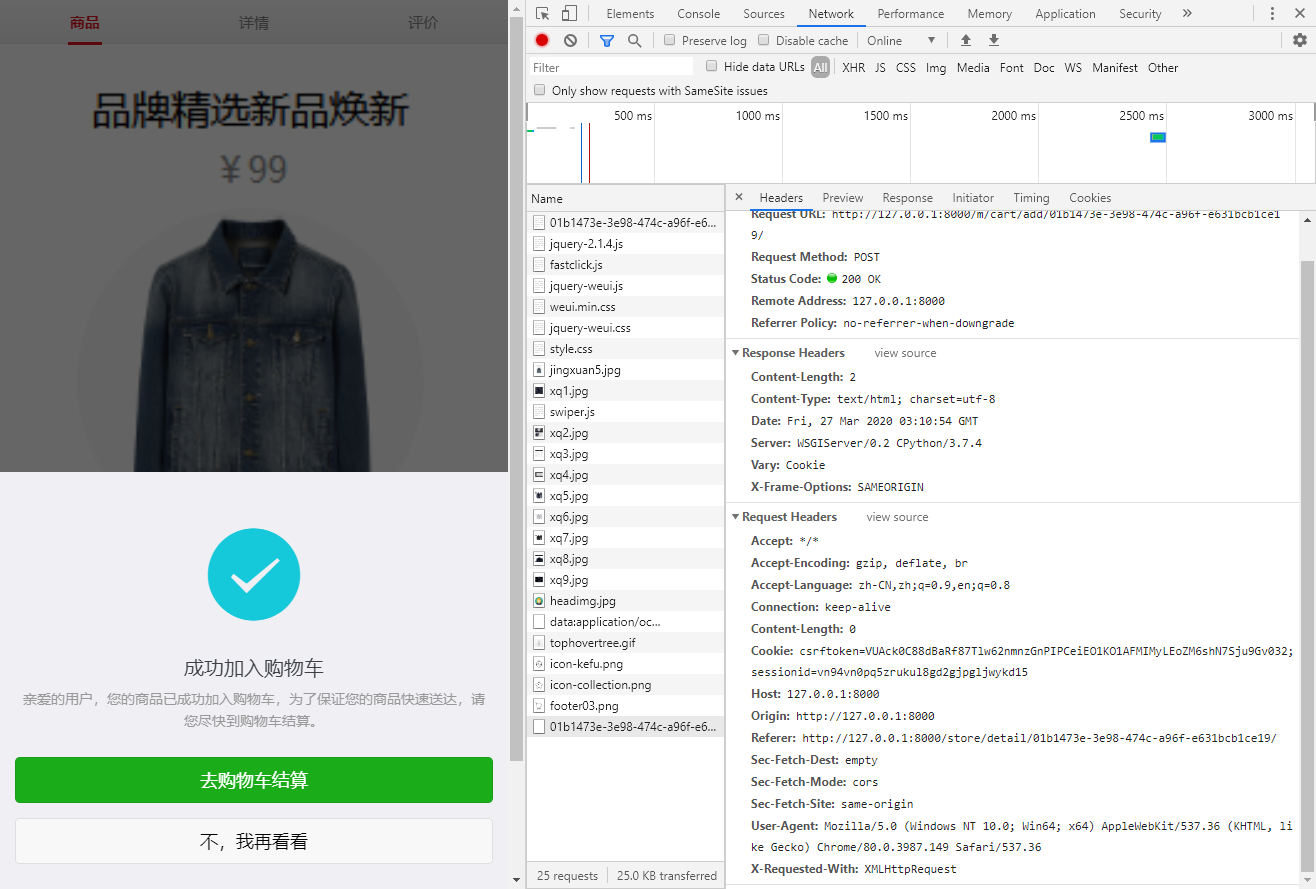Viewport: 1316px width, 889px height.
Task: Show the Cookies tab of request
Action: click(x=1090, y=198)
